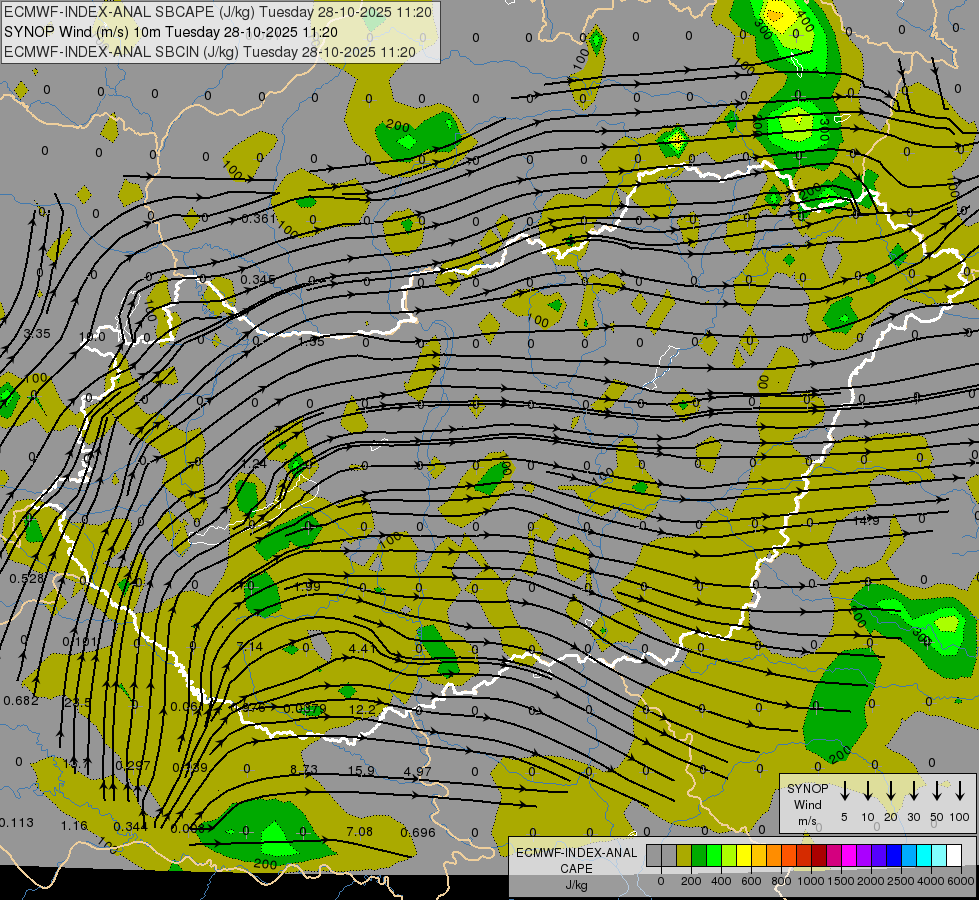Screen dimensions: 979x900
Task: Click the data value 8.73
Action: point(303,769)
